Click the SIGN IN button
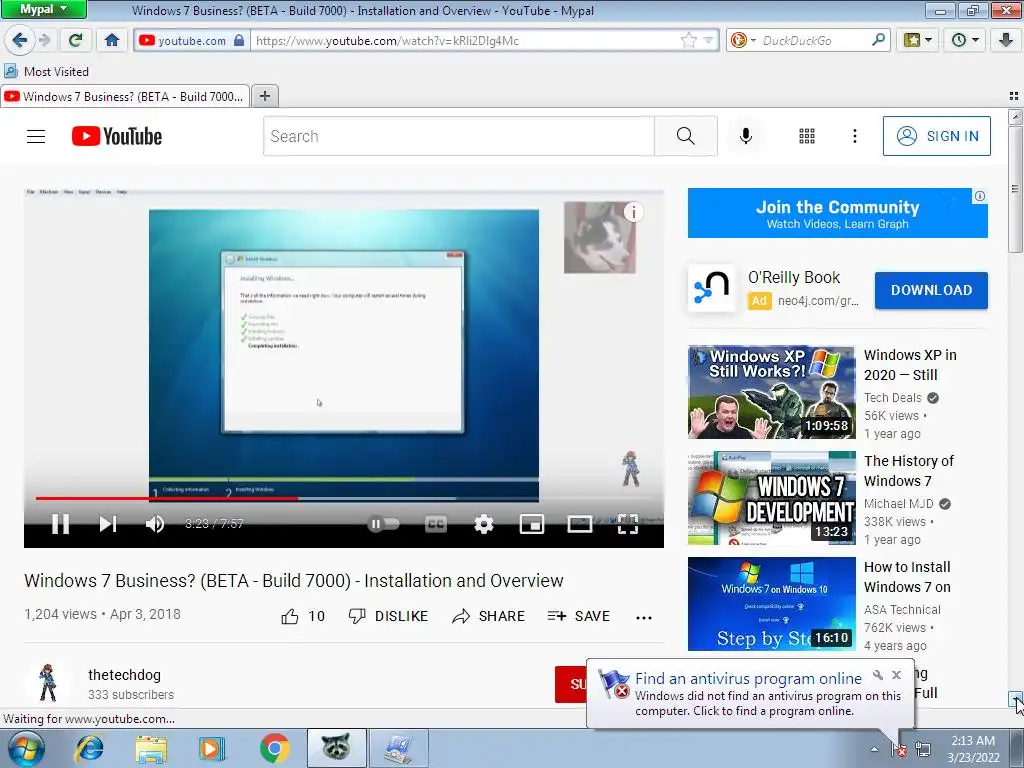 936,136
